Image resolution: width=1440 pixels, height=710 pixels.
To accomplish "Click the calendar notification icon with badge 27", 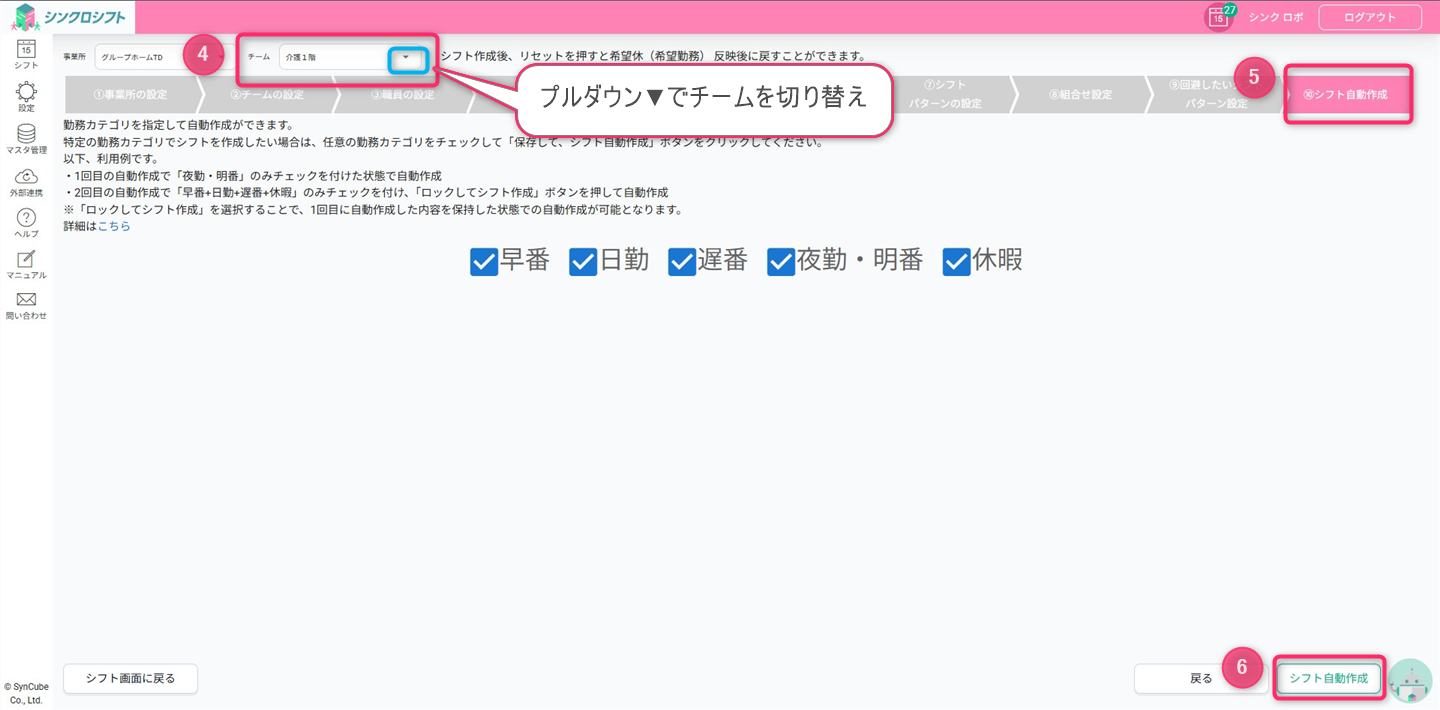I will [x=1218, y=17].
